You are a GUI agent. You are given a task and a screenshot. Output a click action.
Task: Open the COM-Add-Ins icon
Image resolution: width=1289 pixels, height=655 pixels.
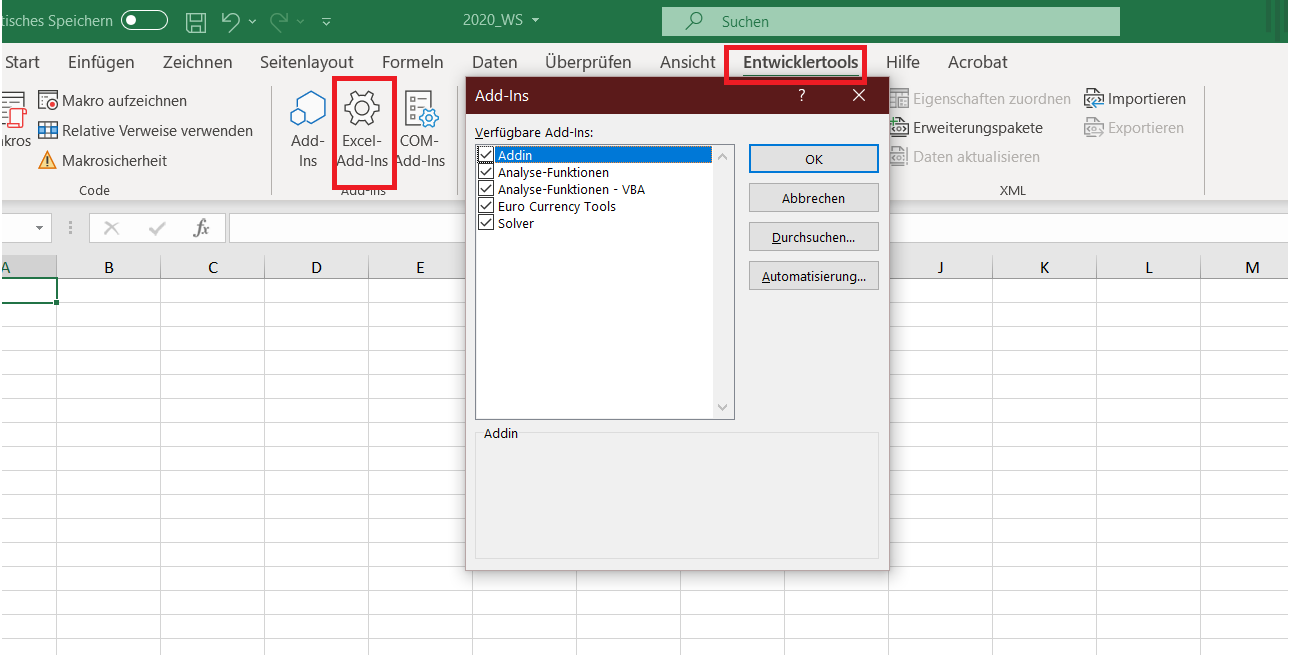click(x=421, y=108)
